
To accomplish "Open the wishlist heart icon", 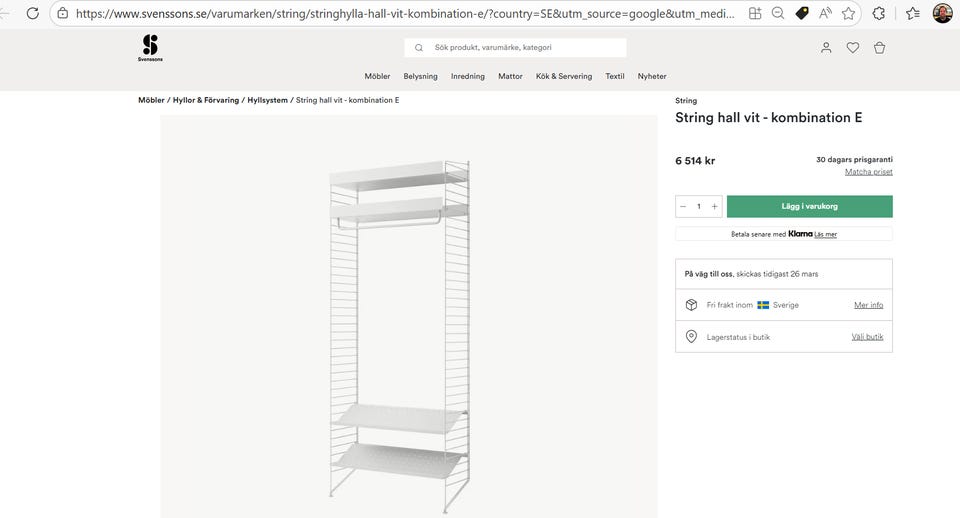I will point(853,47).
